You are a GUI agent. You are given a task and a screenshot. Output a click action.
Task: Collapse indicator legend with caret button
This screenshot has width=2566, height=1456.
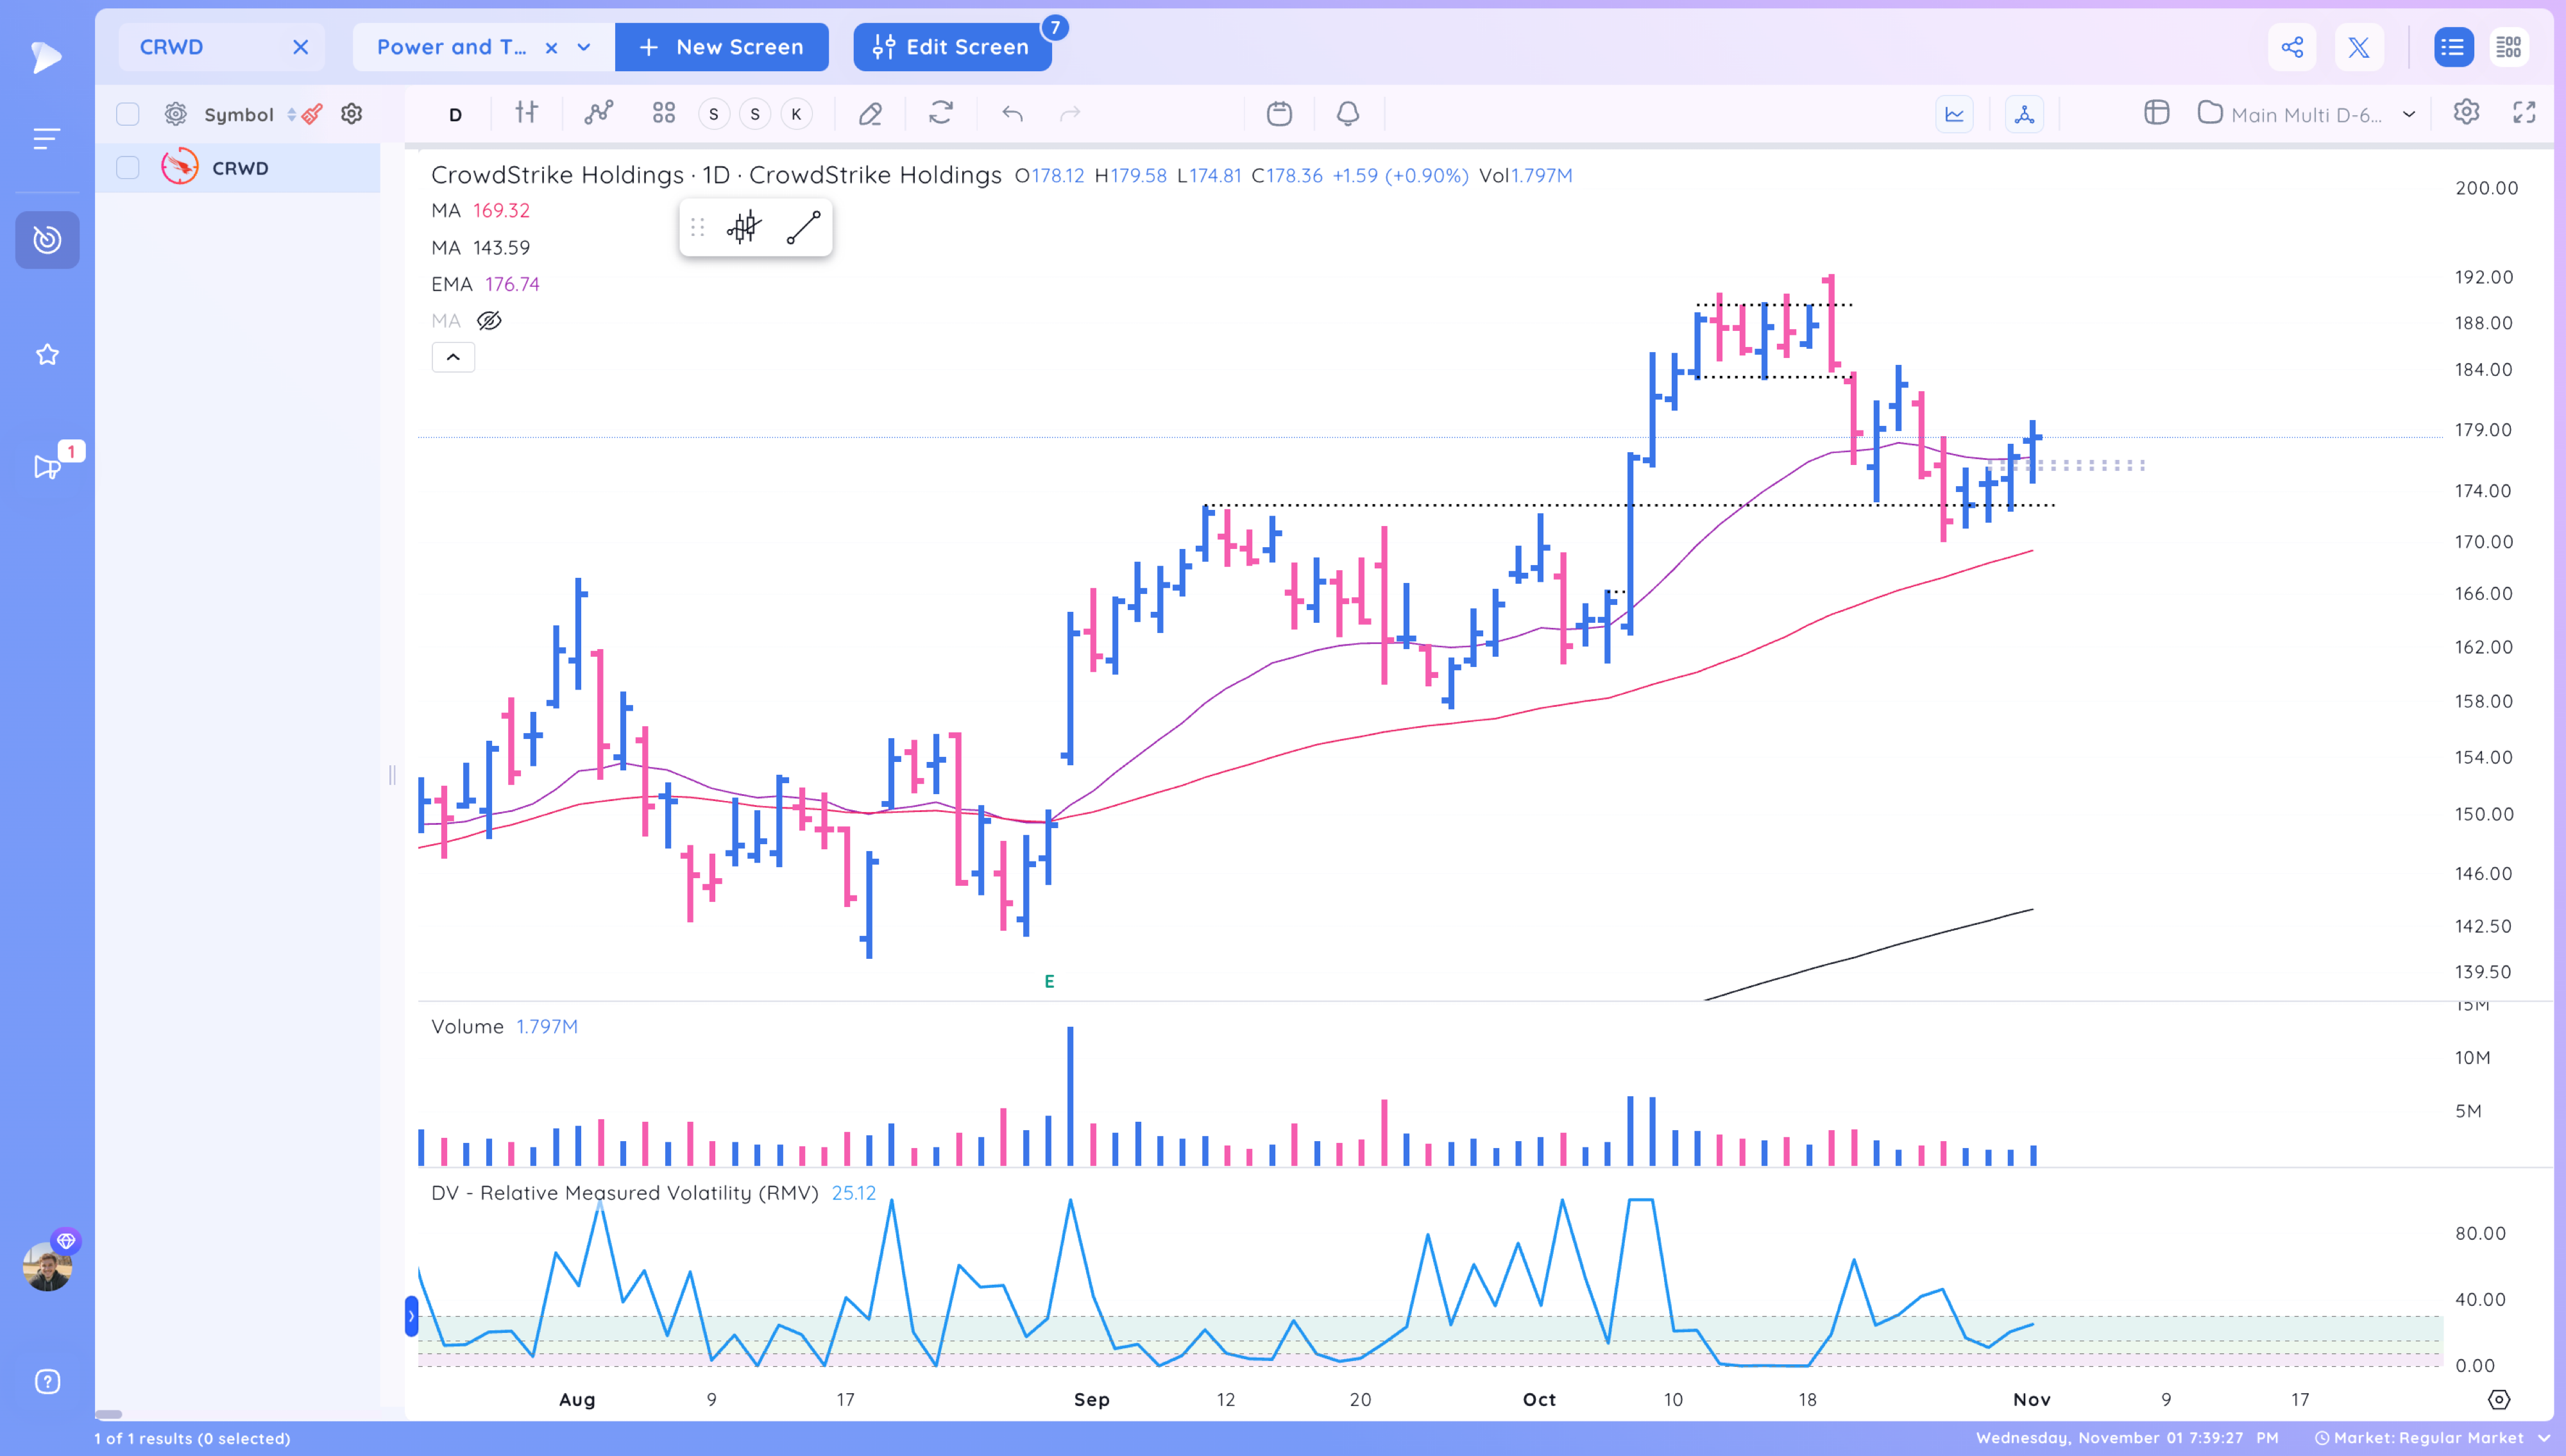pos(453,357)
